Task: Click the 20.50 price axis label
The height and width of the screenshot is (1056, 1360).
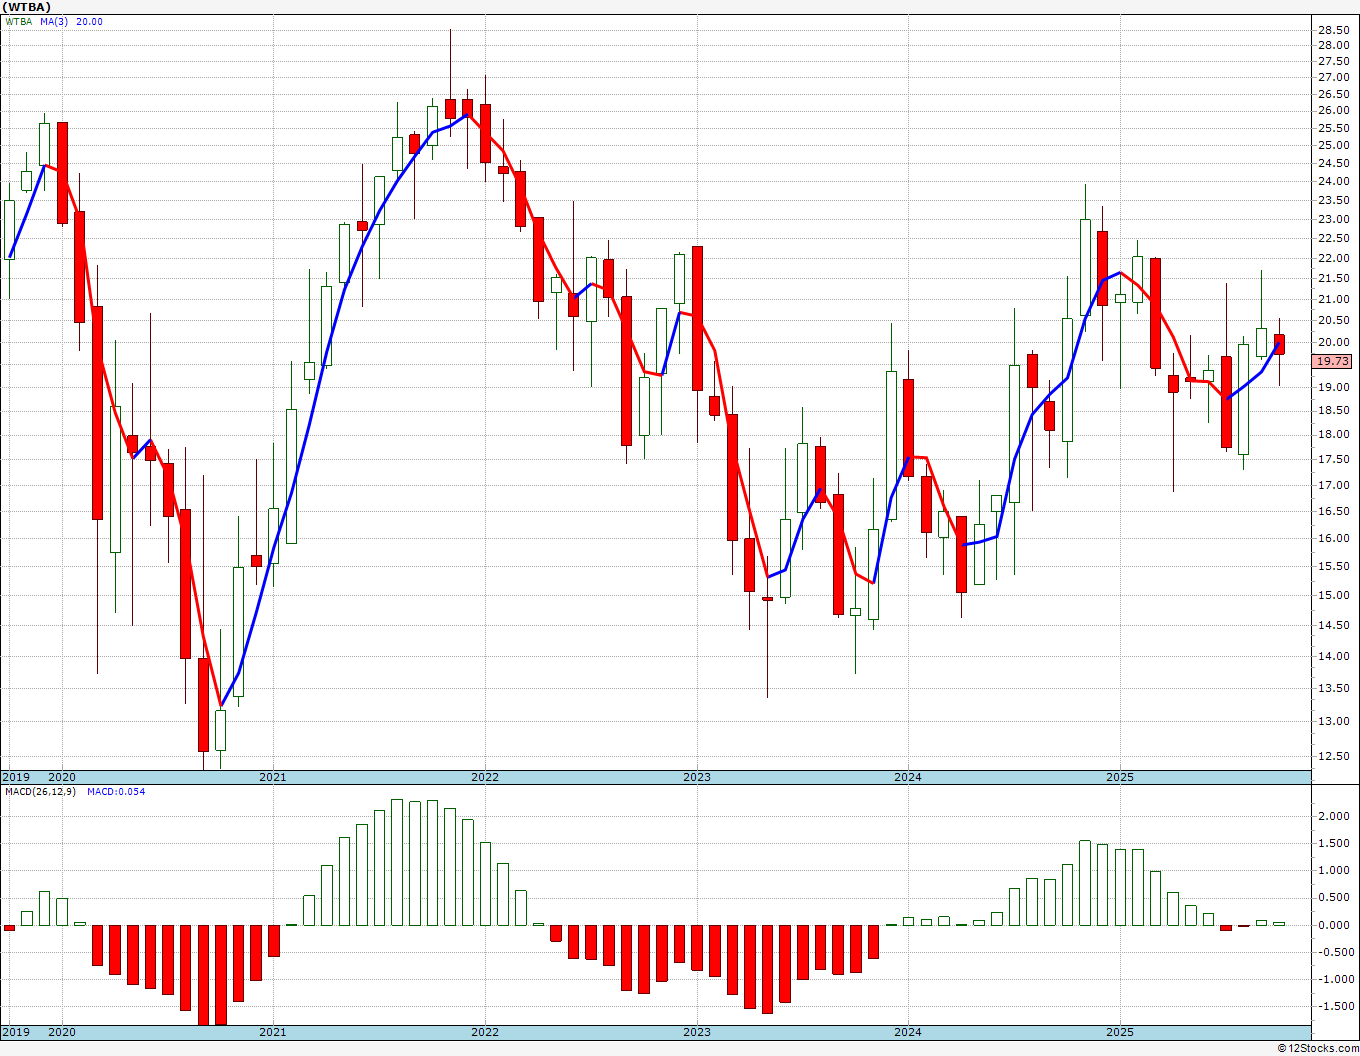Action: point(1334,320)
